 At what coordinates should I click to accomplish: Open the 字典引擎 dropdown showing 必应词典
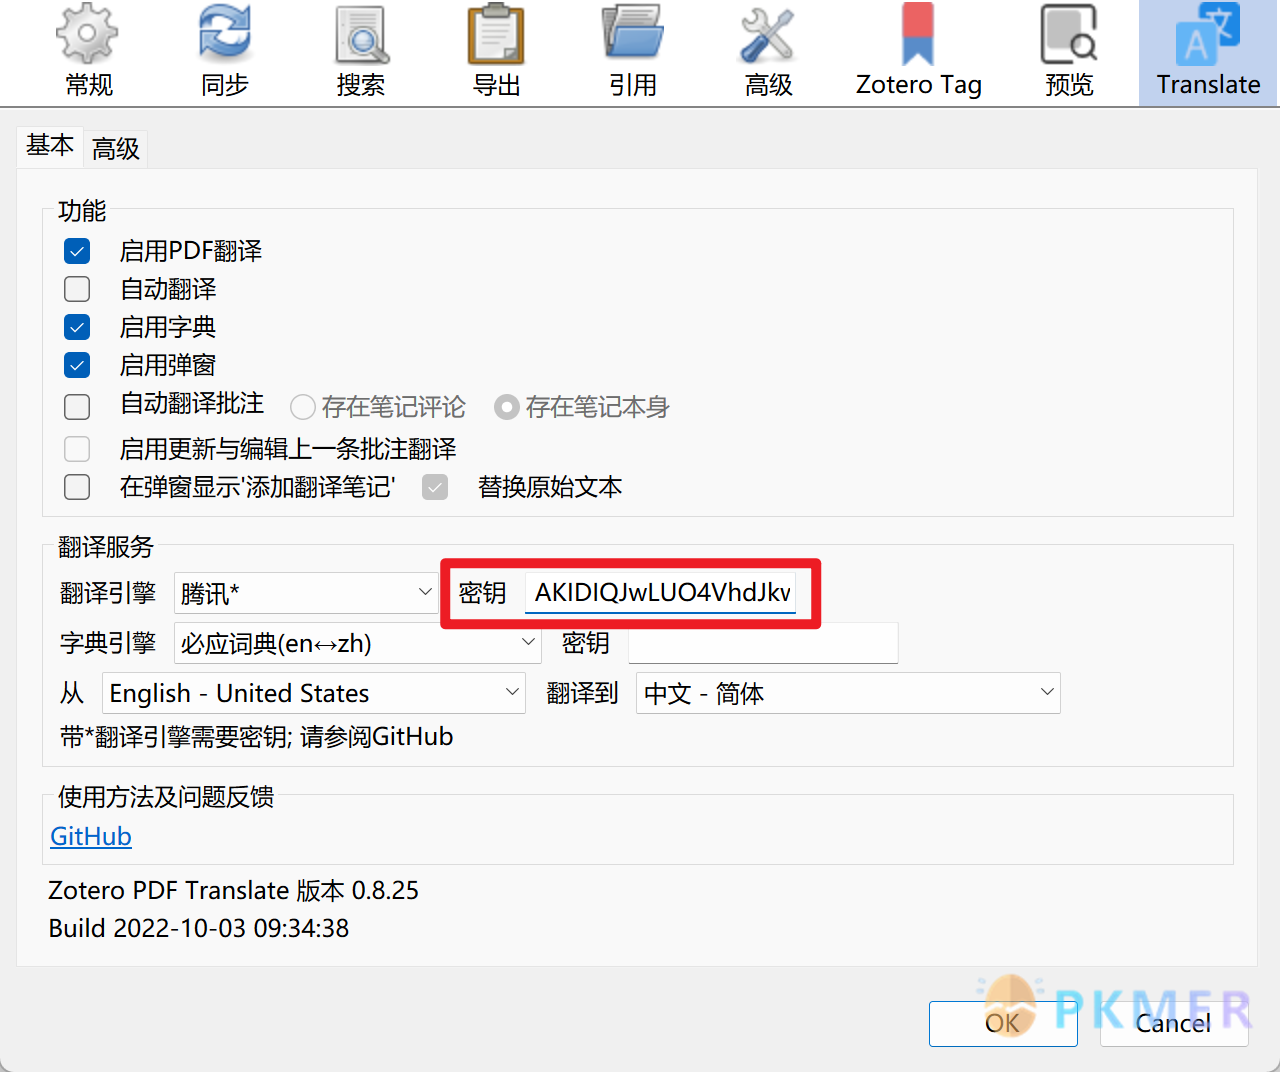pyautogui.click(x=358, y=643)
